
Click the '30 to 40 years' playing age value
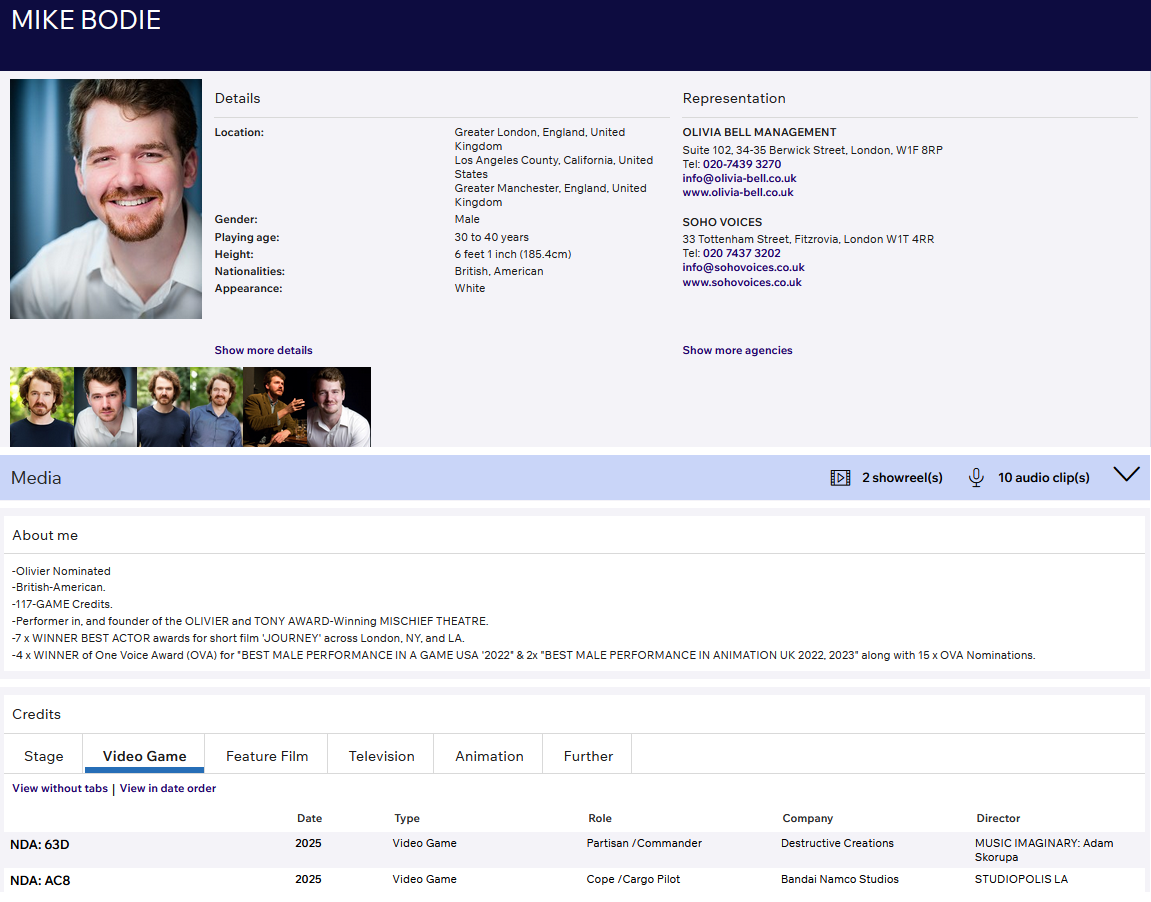491,237
